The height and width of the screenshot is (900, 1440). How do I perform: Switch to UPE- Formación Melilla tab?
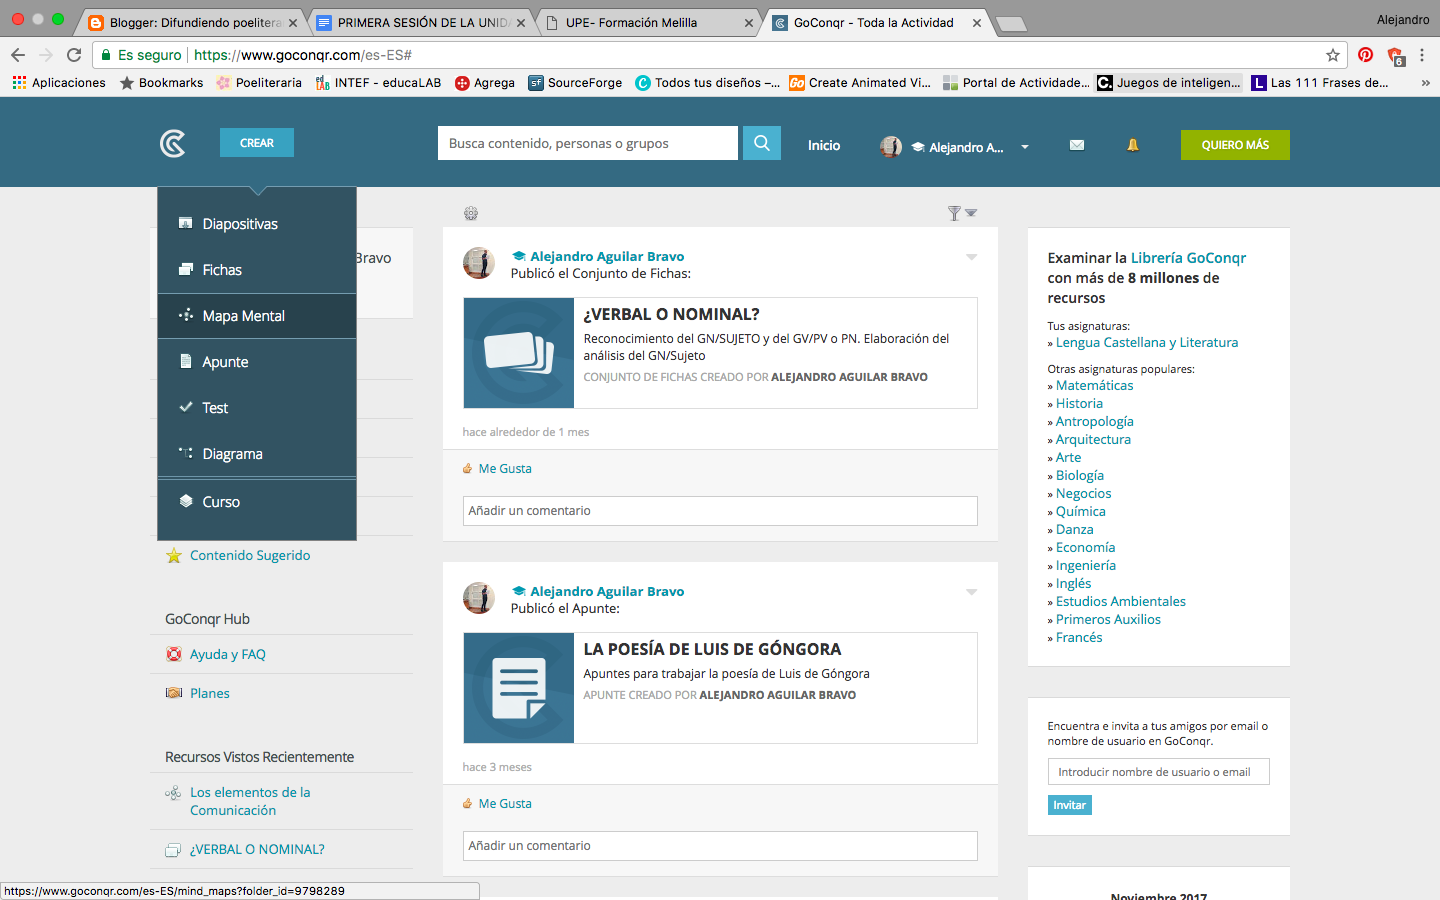tap(650, 22)
